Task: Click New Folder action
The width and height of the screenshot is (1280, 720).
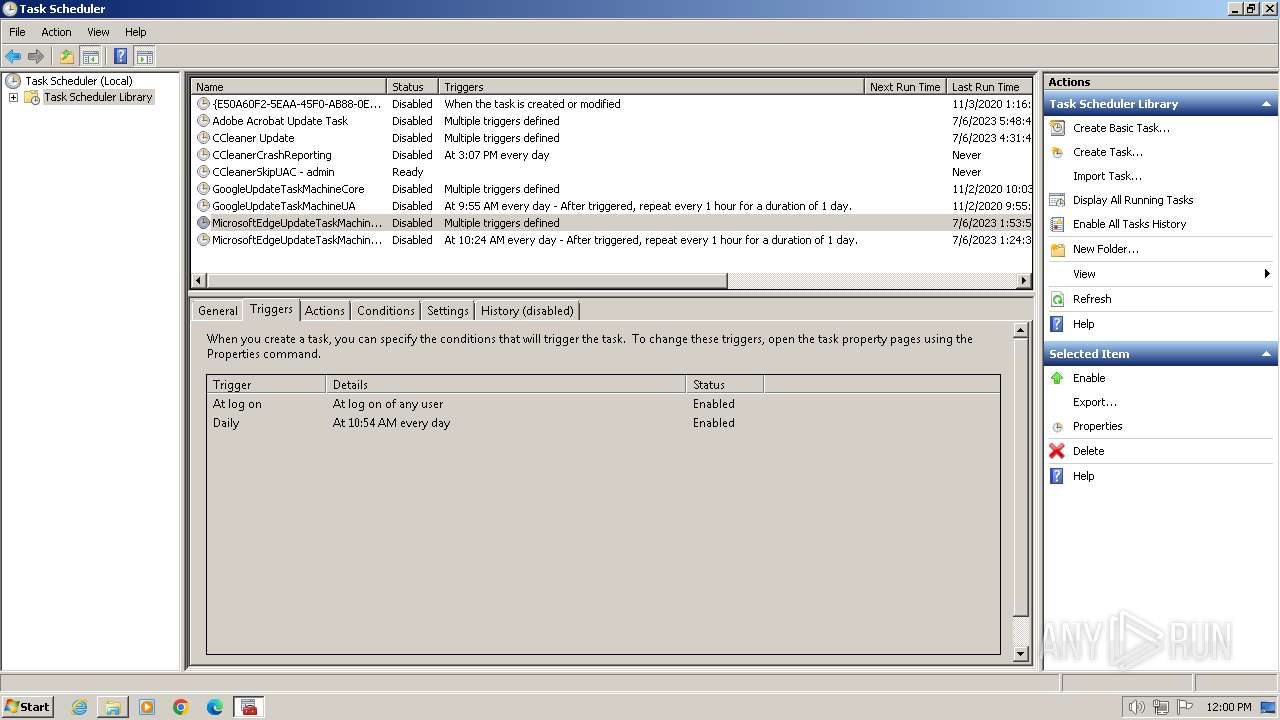Action: point(1105,249)
